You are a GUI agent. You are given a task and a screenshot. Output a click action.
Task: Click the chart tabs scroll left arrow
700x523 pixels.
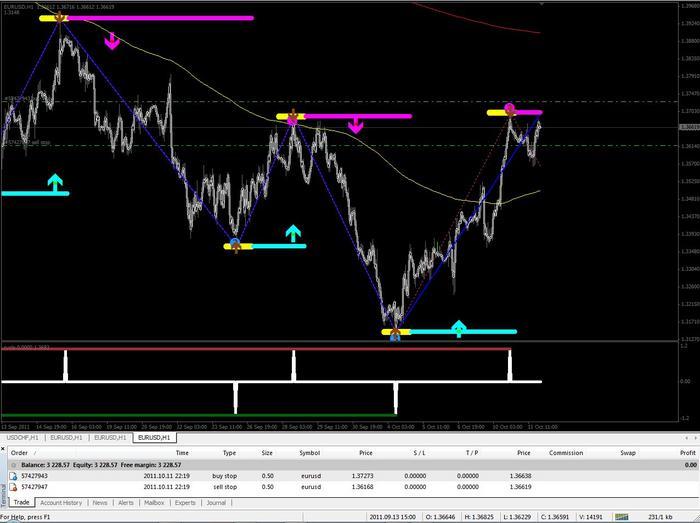pyautogui.click(x=687, y=438)
